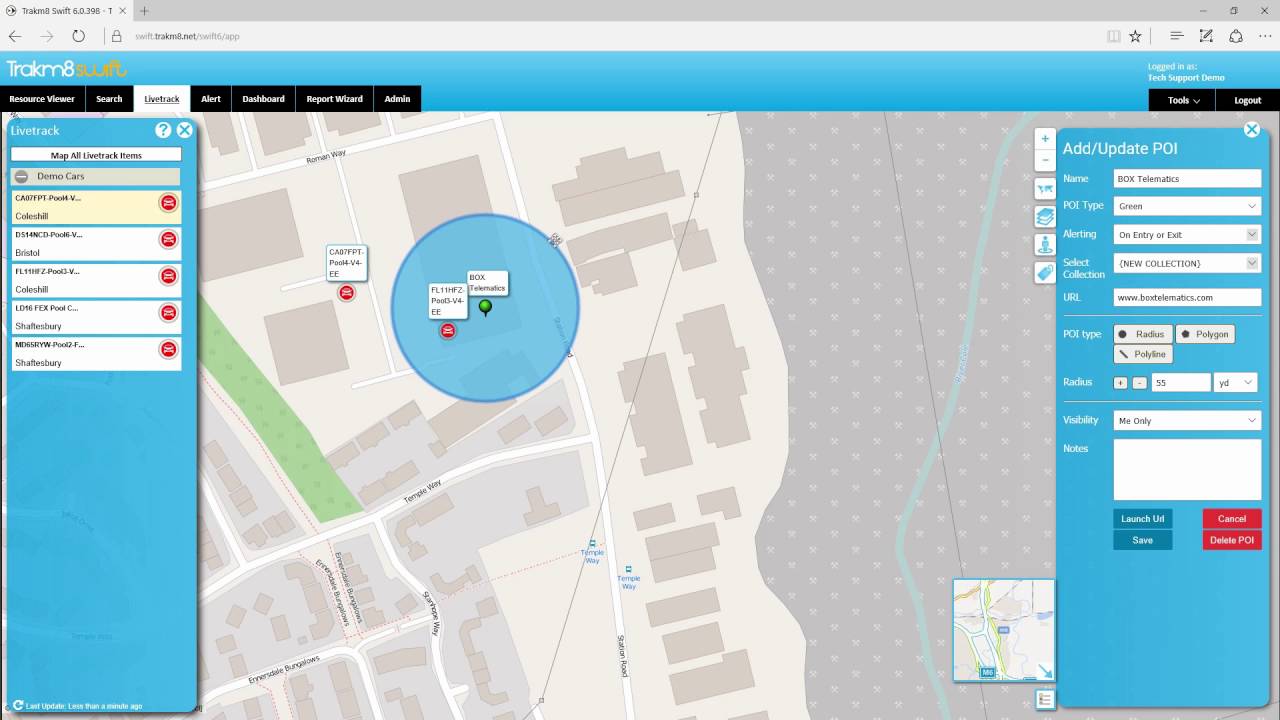Click the browser share icon
The image size is (1280, 720).
click(x=1236, y=36)
